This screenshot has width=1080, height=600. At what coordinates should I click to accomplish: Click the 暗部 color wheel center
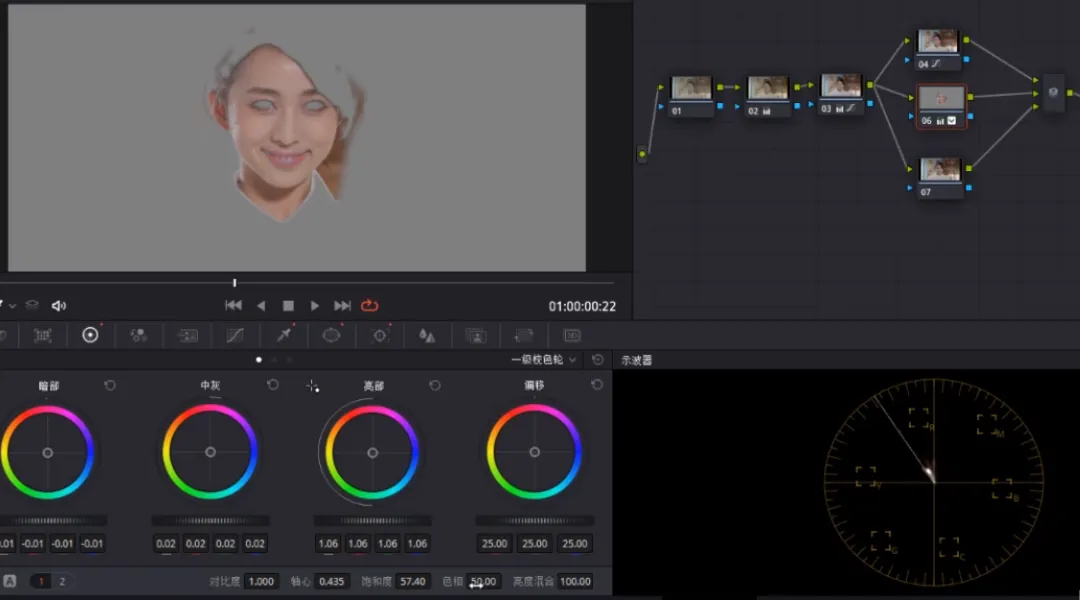click(x=48, y=453)
